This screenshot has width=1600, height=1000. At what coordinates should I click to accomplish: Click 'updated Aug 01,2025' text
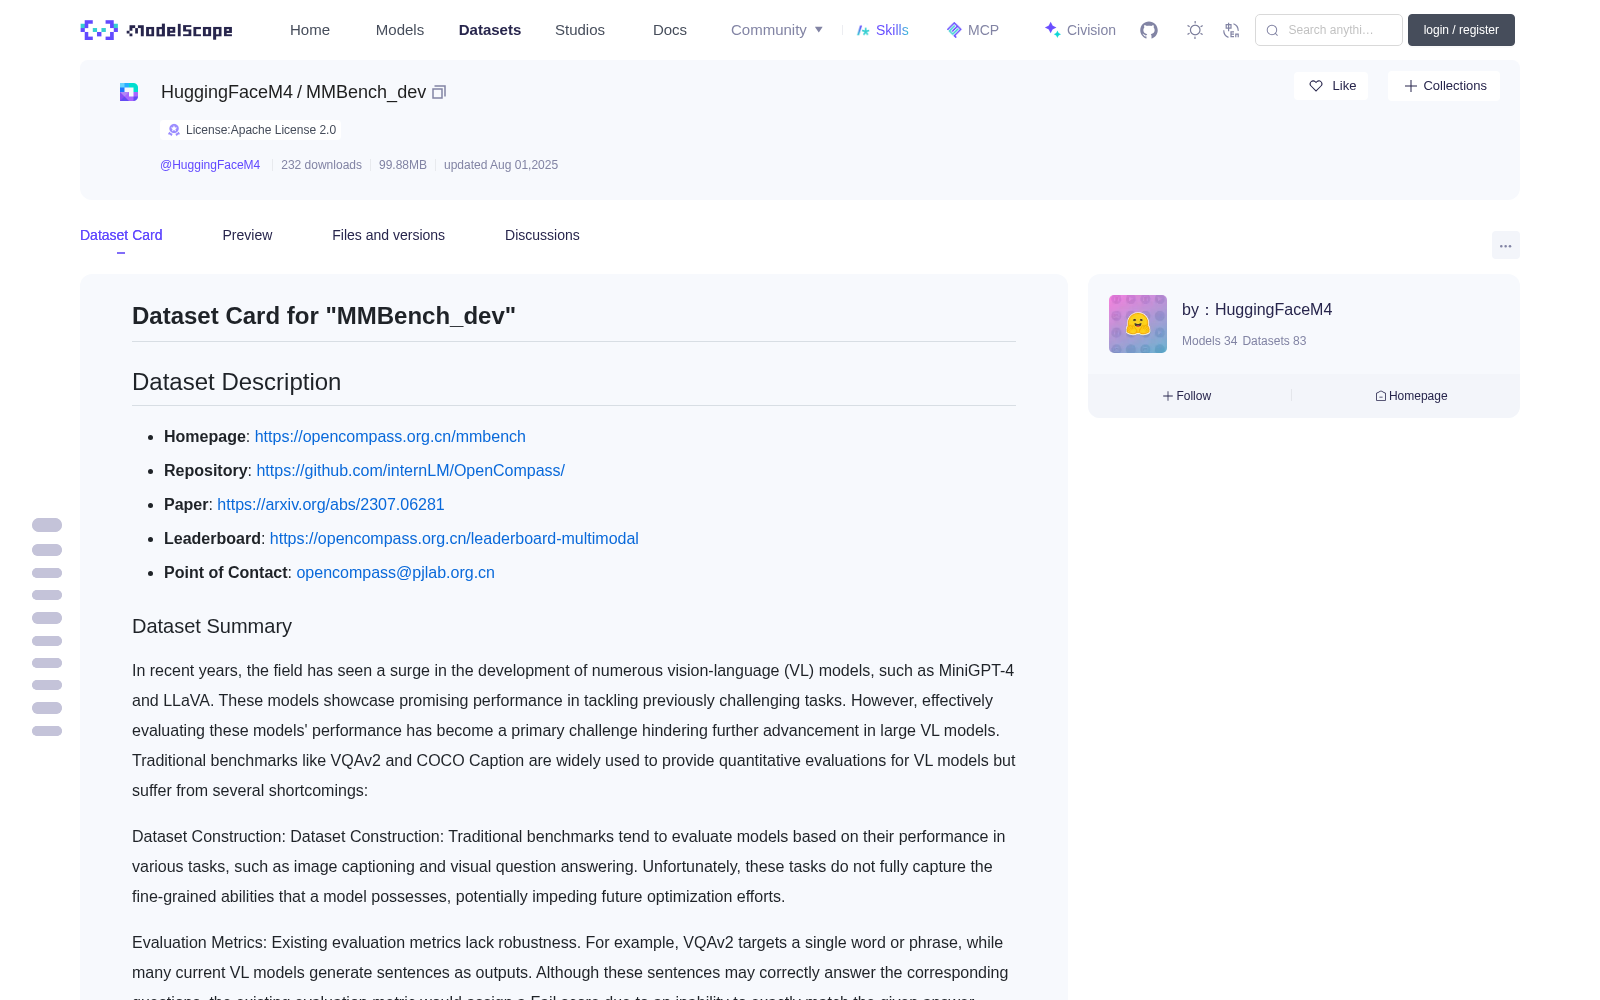tap(501, 165)
